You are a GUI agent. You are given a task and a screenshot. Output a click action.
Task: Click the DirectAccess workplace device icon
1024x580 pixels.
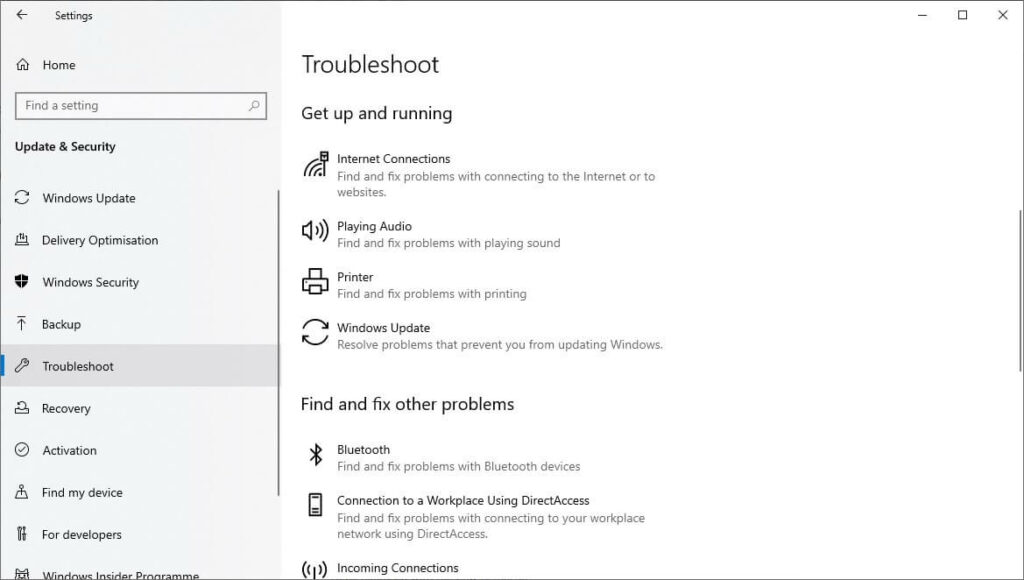tap(315, 505)
